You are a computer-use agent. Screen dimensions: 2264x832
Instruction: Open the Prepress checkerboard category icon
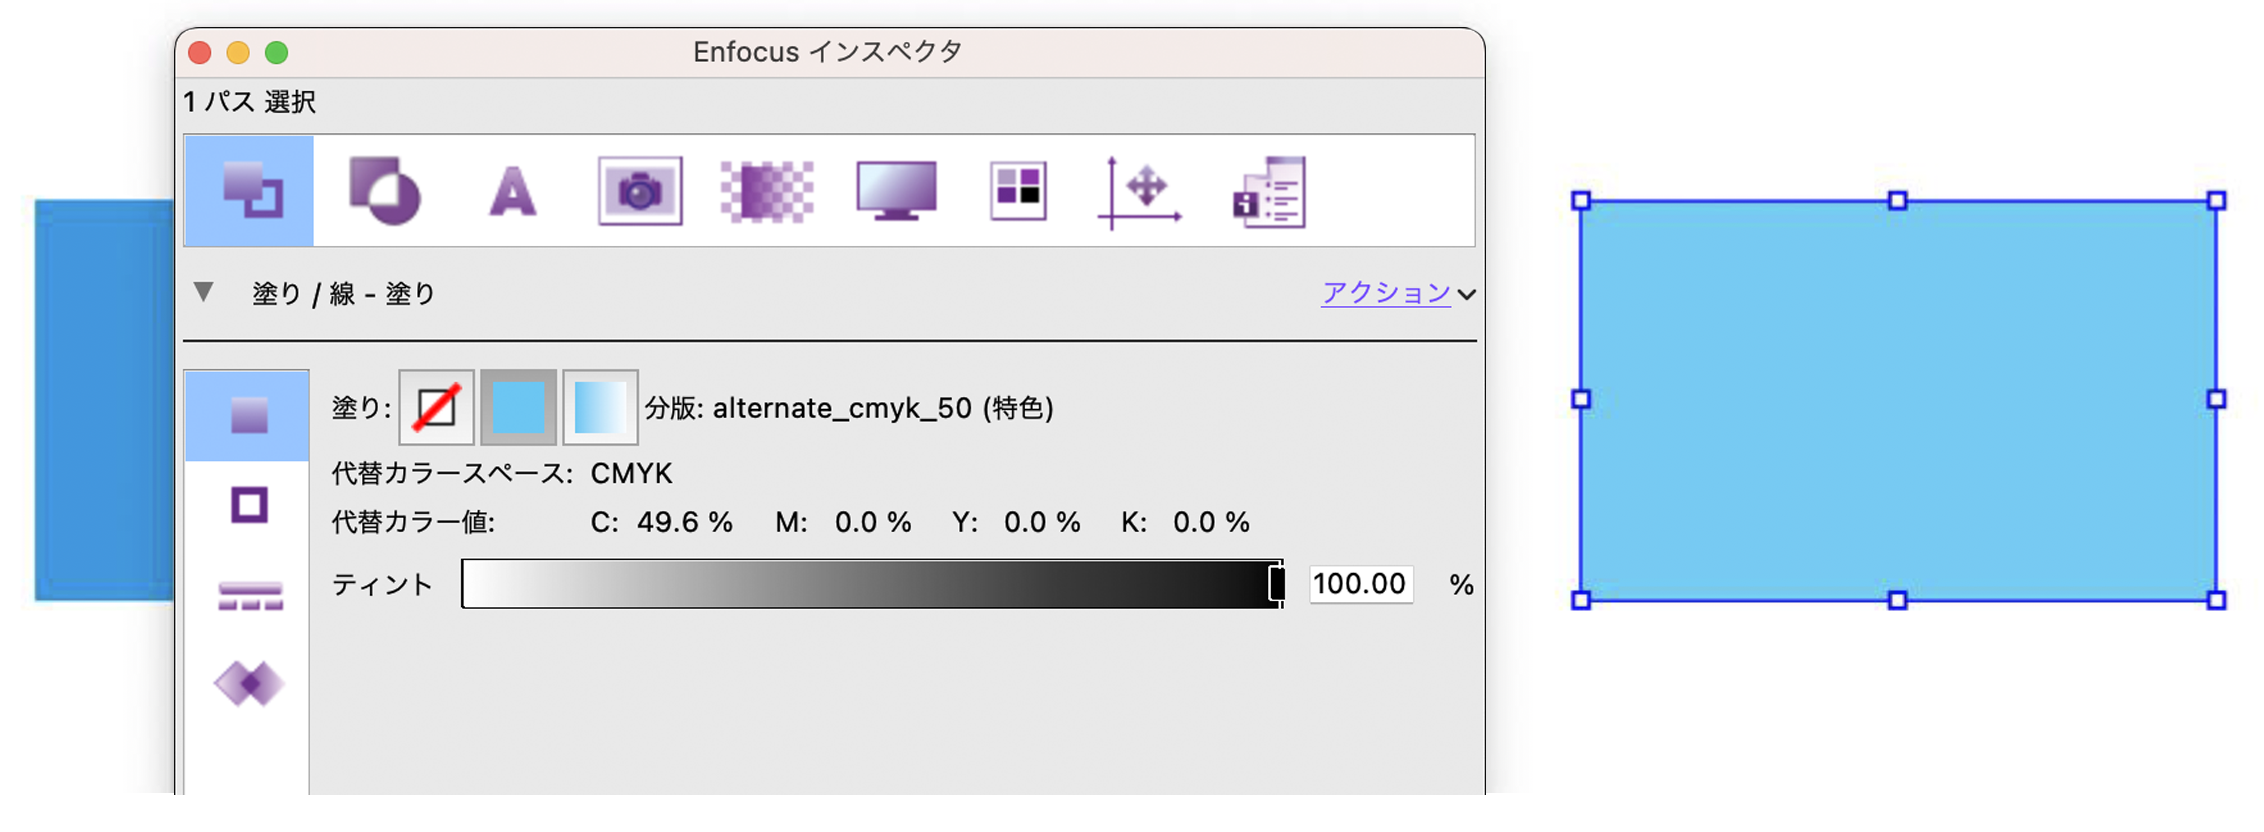pos(767,191)
